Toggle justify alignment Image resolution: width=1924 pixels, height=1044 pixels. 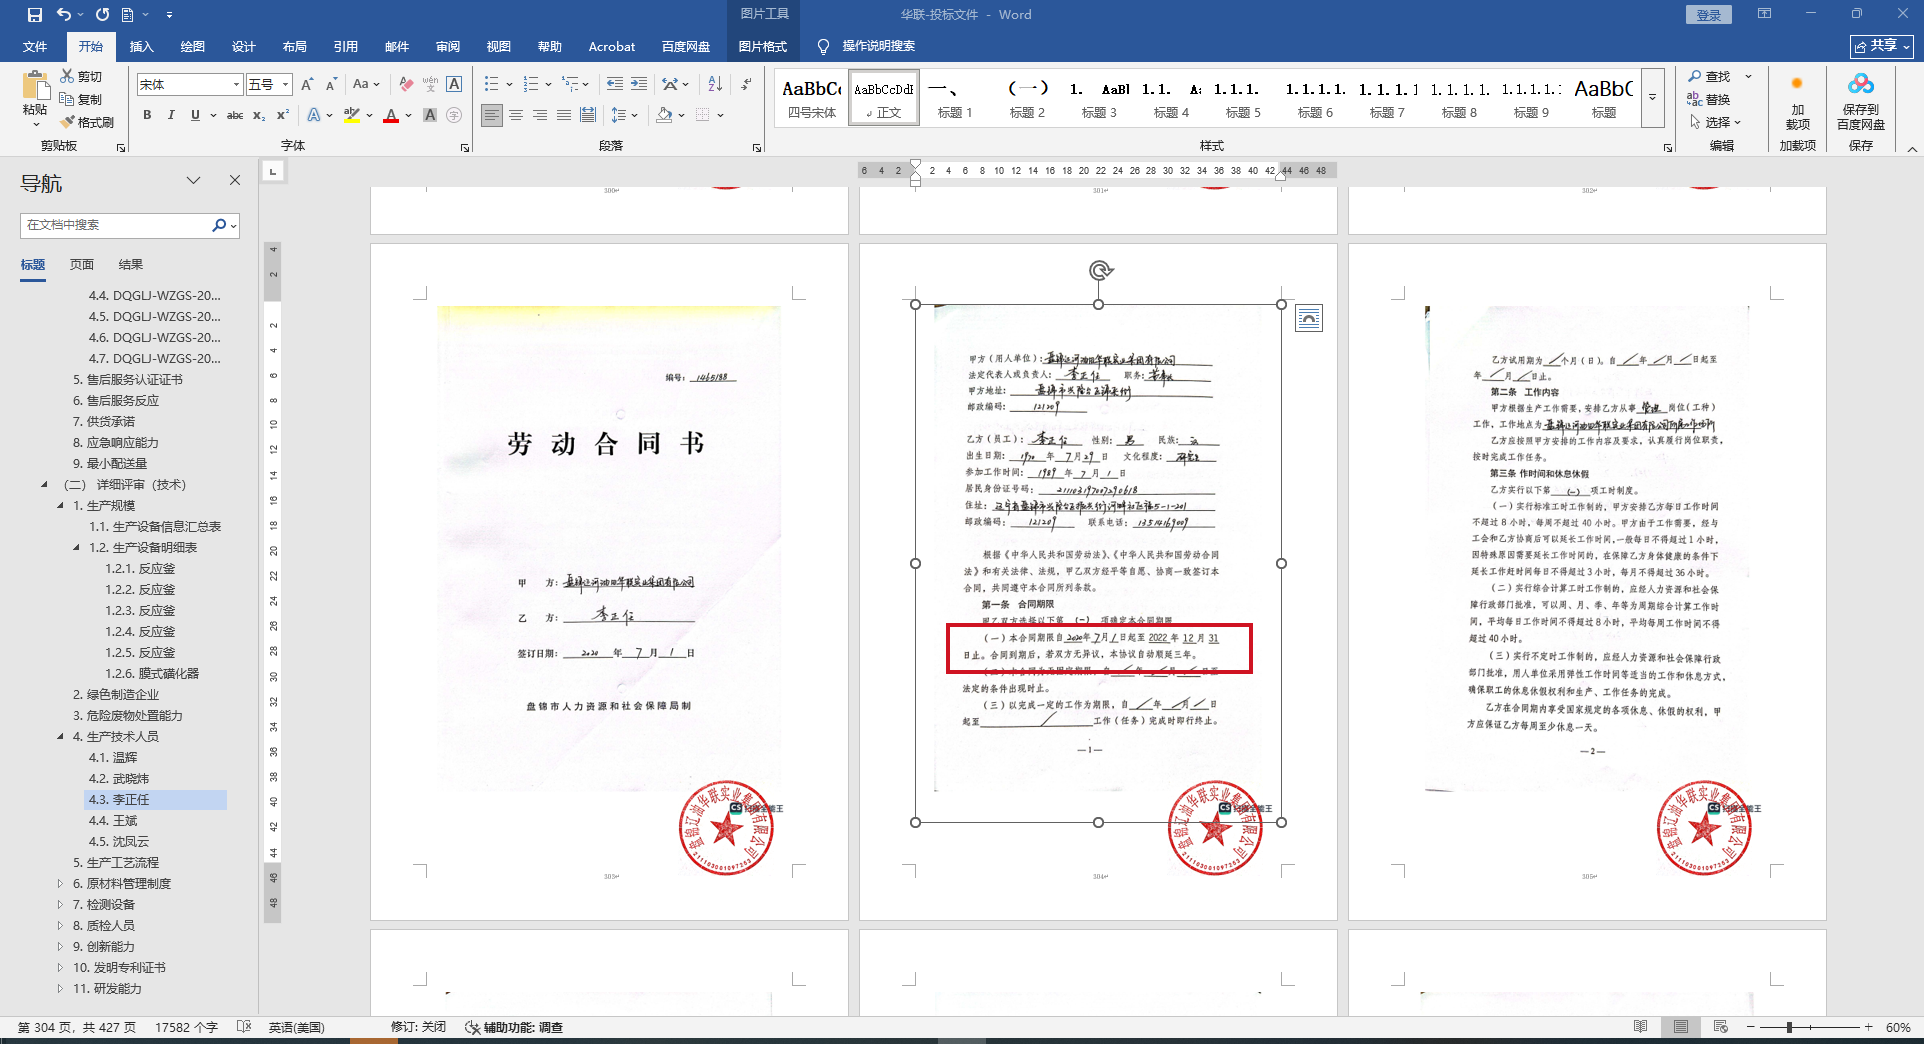pyautogui.click(x=564, y=115)
